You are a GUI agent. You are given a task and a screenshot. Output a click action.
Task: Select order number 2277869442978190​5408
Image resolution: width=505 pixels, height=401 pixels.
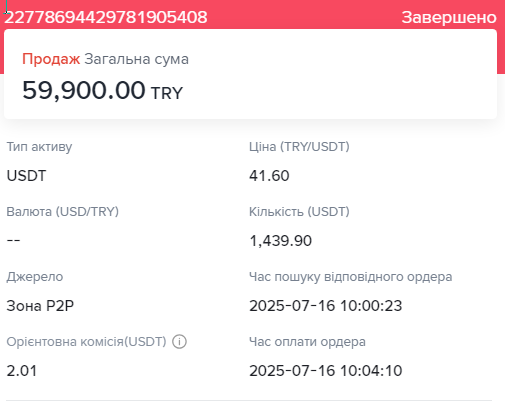click(x=106, y=17)
